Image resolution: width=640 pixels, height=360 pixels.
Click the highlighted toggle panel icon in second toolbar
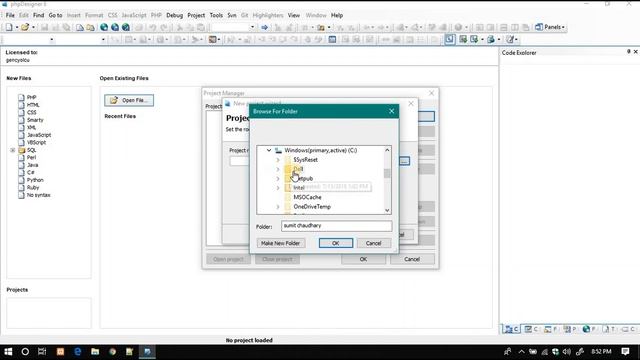click(x=450, y=39)
